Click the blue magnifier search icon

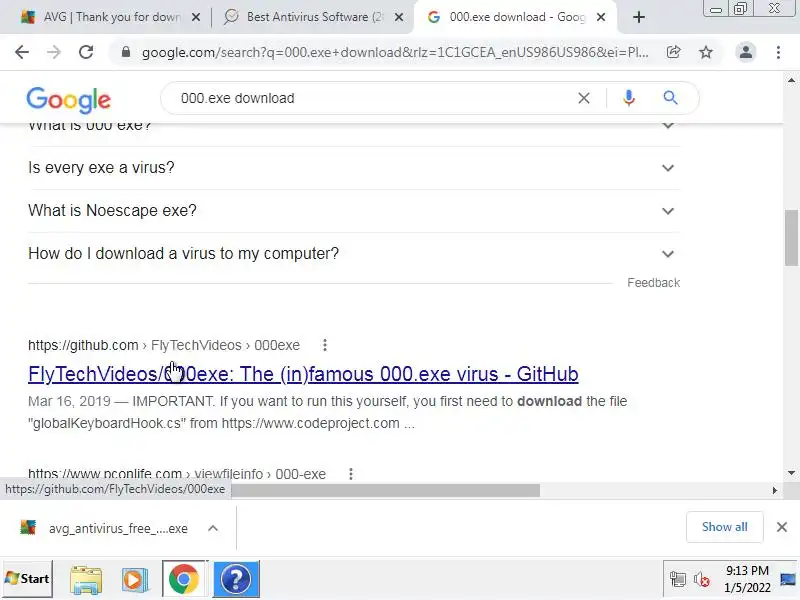pos(670,98)
